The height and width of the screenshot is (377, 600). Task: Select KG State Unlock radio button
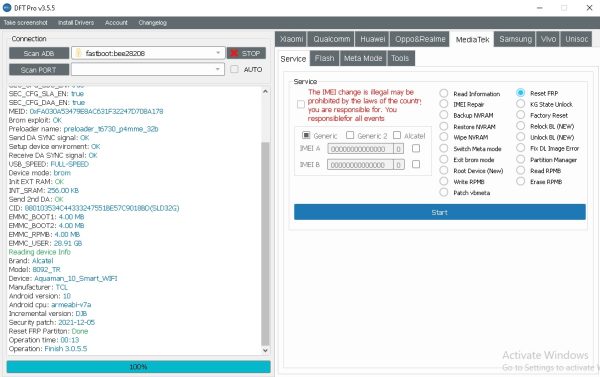click(x=520, y=104)
